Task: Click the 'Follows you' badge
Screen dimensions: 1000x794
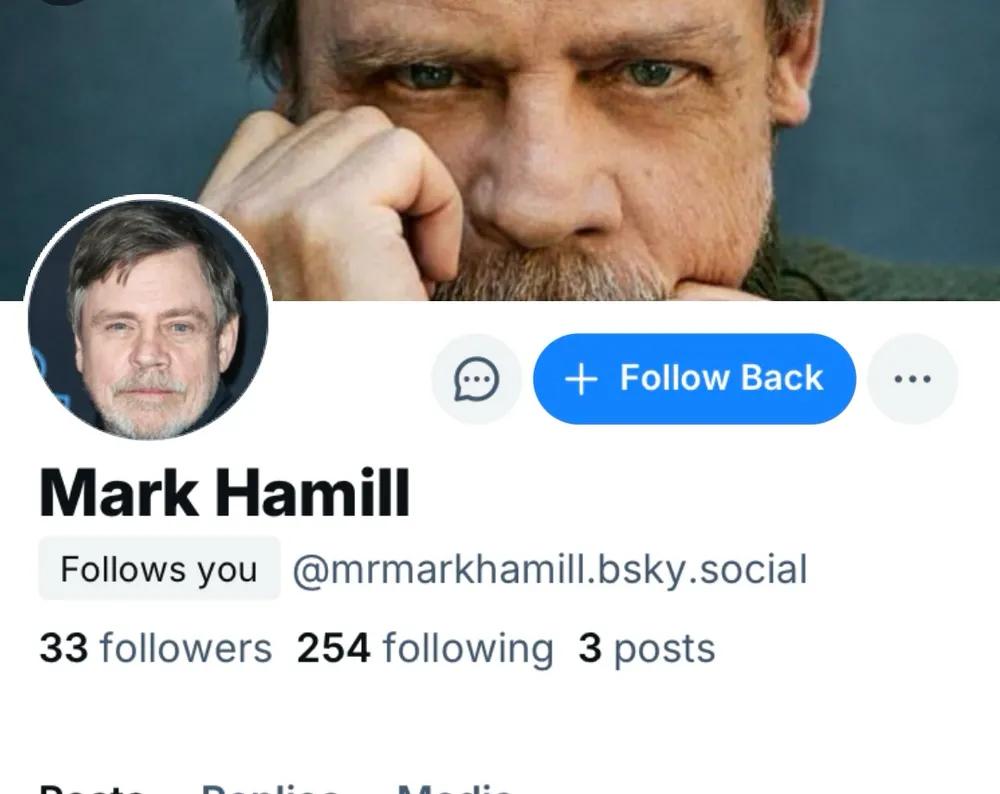Action: tap(159, 569)
